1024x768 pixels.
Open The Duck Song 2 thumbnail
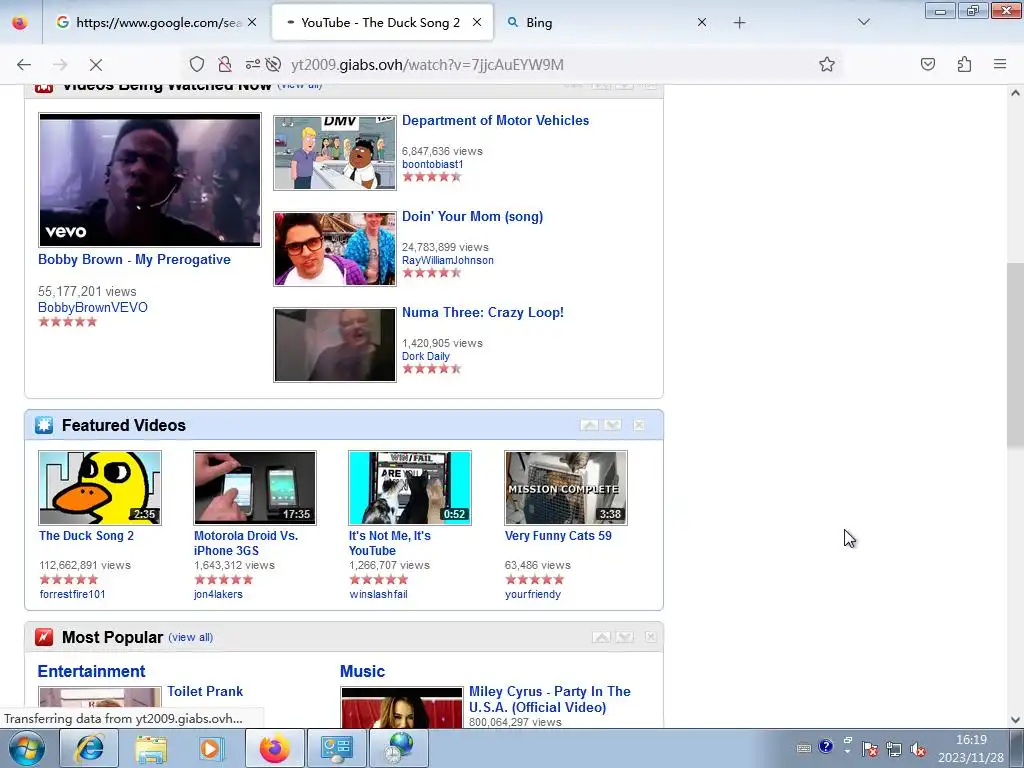(100, 488)
